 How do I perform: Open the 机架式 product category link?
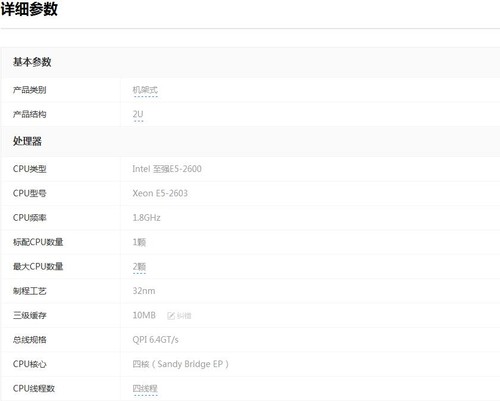coord(145,90)
